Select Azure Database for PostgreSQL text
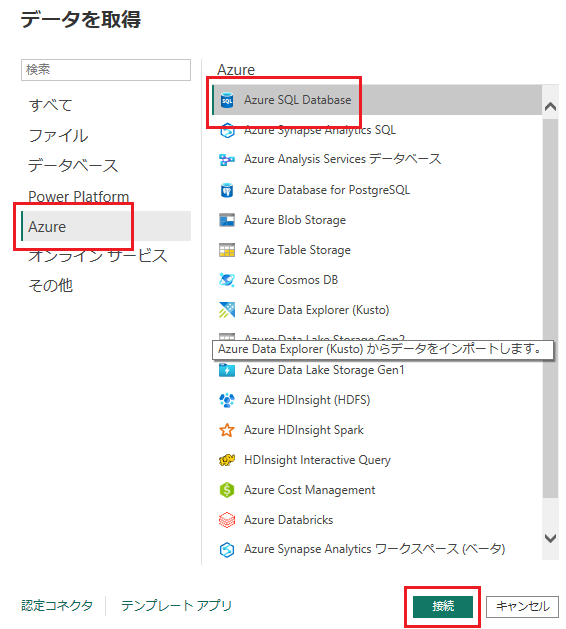566x629 pixels. (327, 190)
